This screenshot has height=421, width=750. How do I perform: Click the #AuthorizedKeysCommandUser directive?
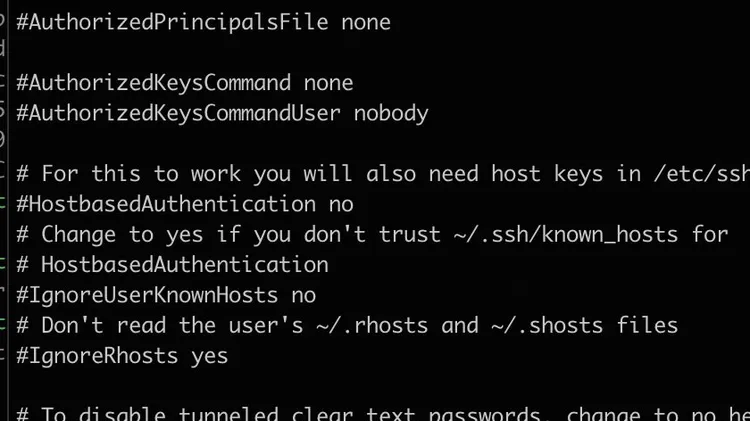click(178, 113)
